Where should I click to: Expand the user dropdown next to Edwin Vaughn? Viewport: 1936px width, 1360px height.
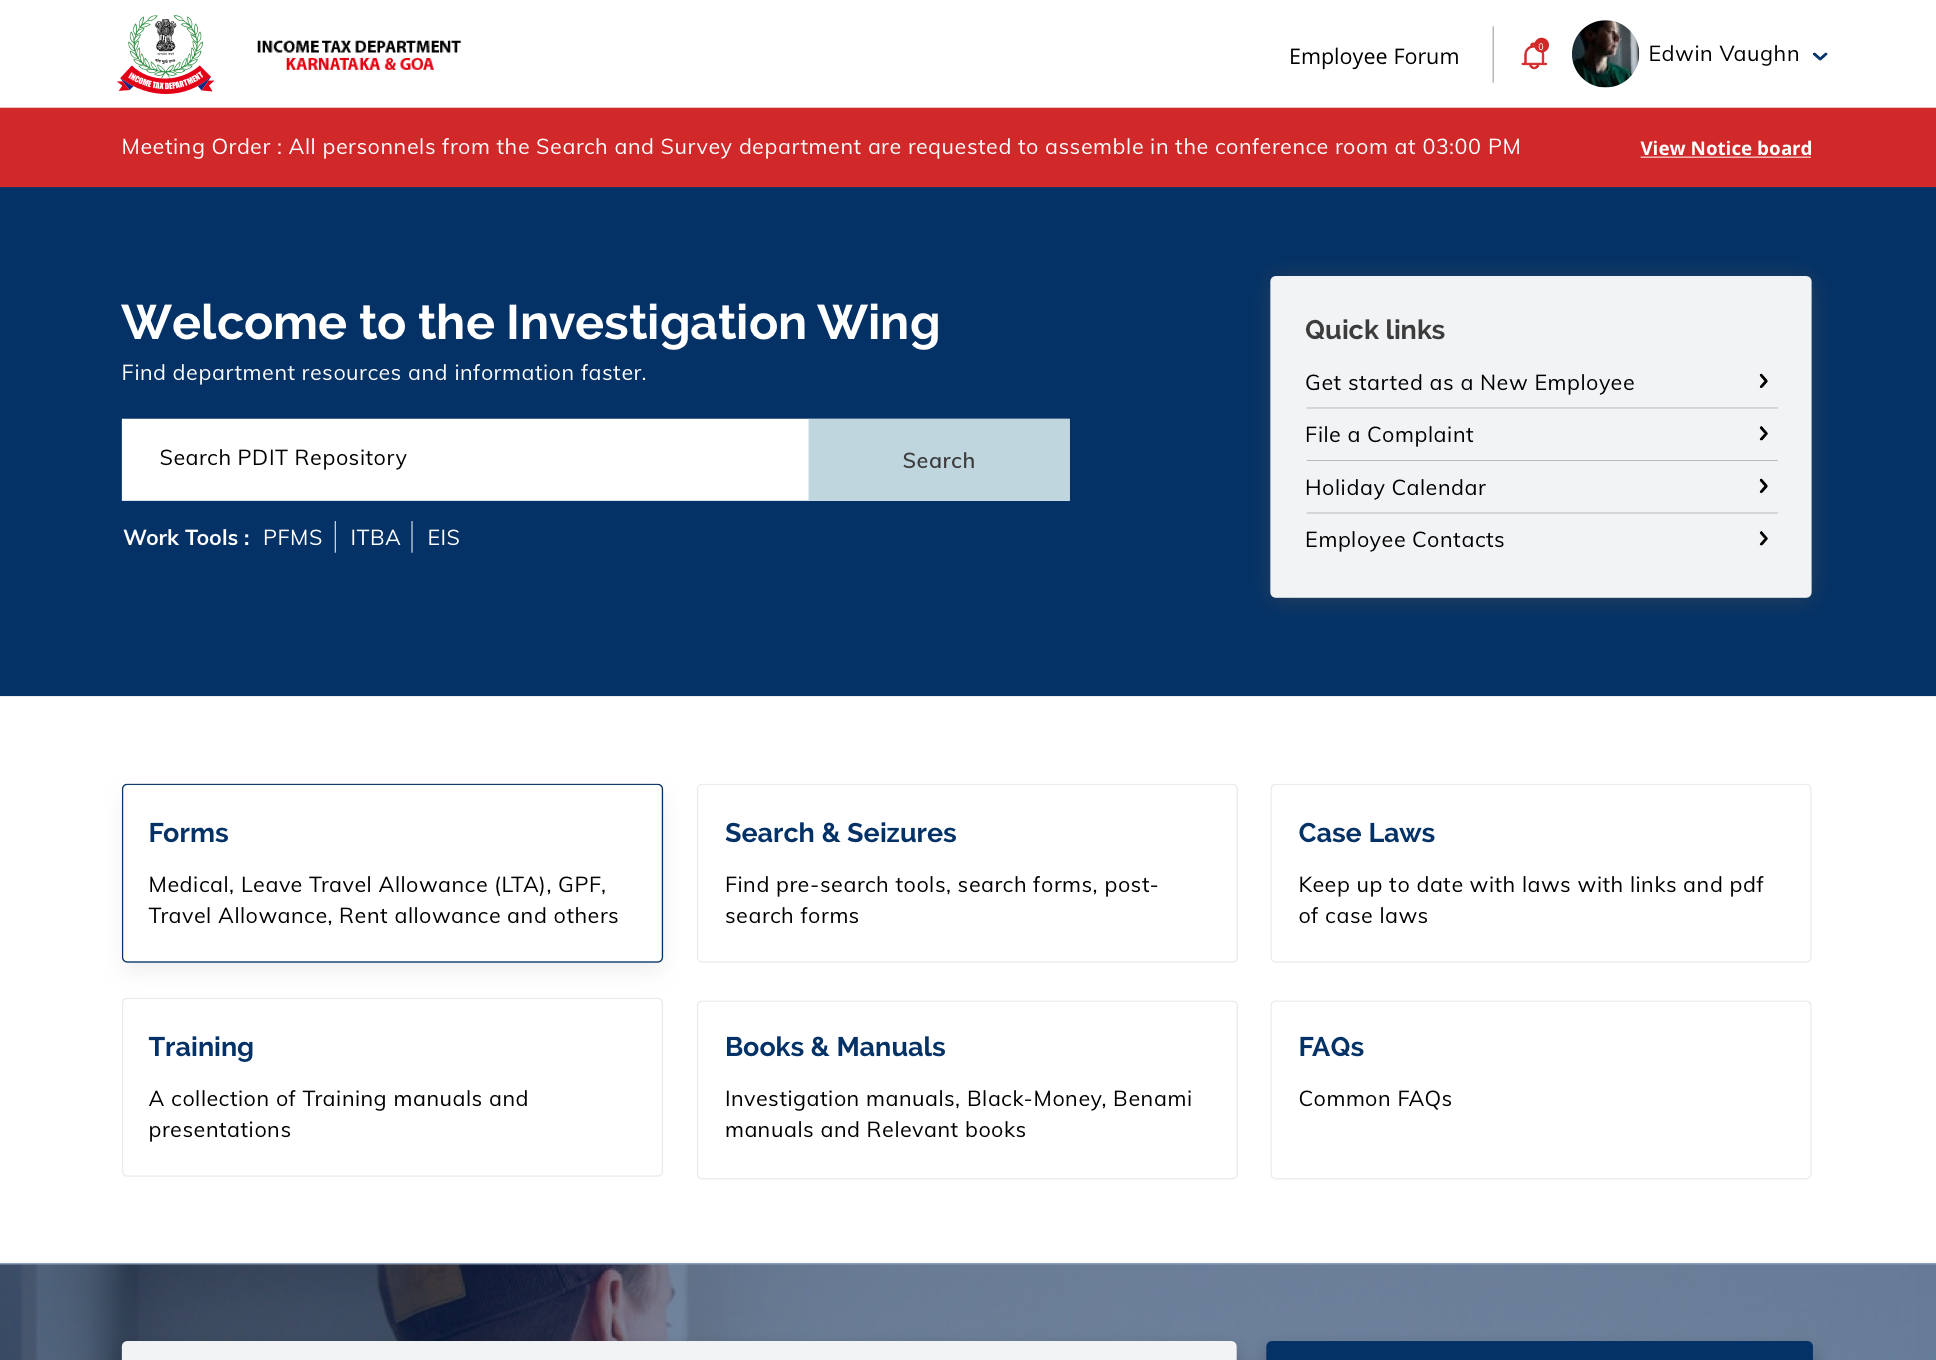pos(1820,56)
